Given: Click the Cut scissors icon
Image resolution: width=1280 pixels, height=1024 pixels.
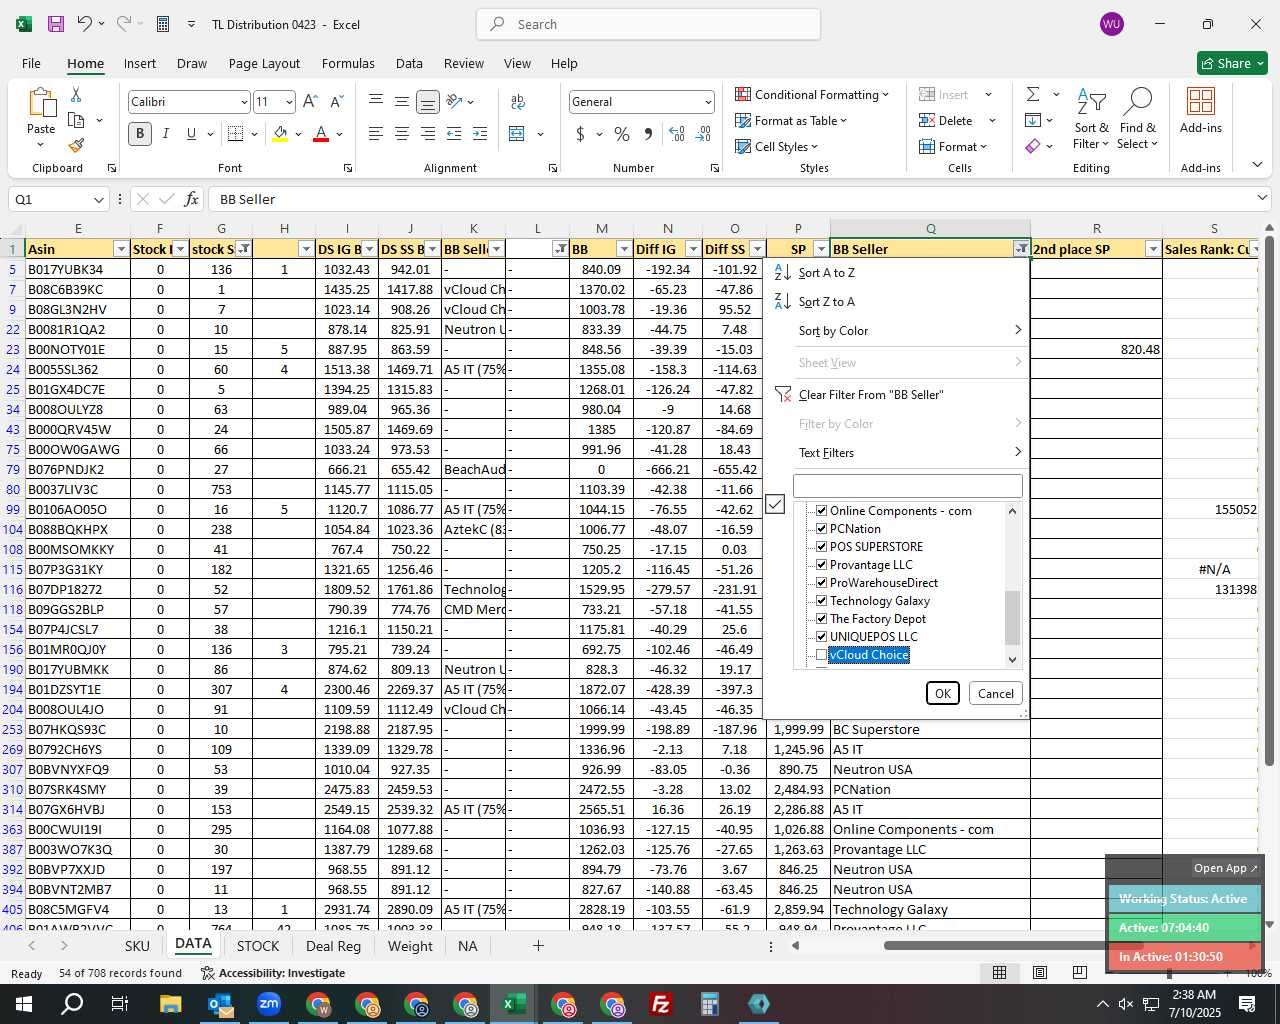Looking at the screenshot, I should 76,95.
